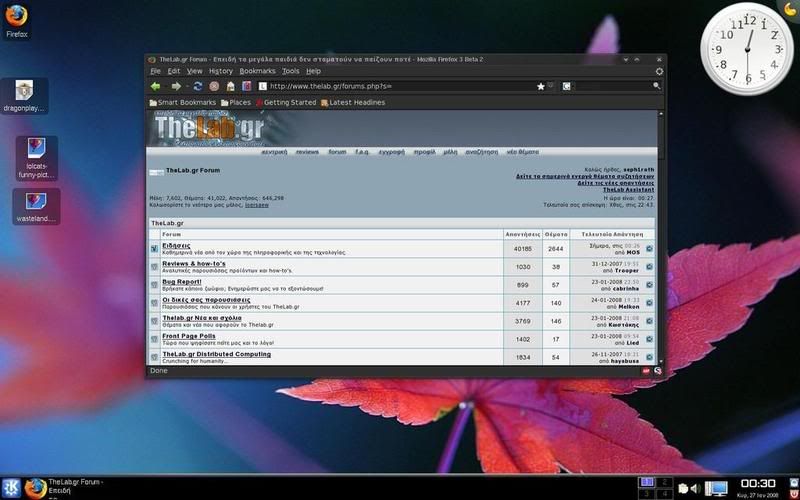800x500 pixels.
Task: Open the Bookmarks menu
Action: [x=258, y=71]
